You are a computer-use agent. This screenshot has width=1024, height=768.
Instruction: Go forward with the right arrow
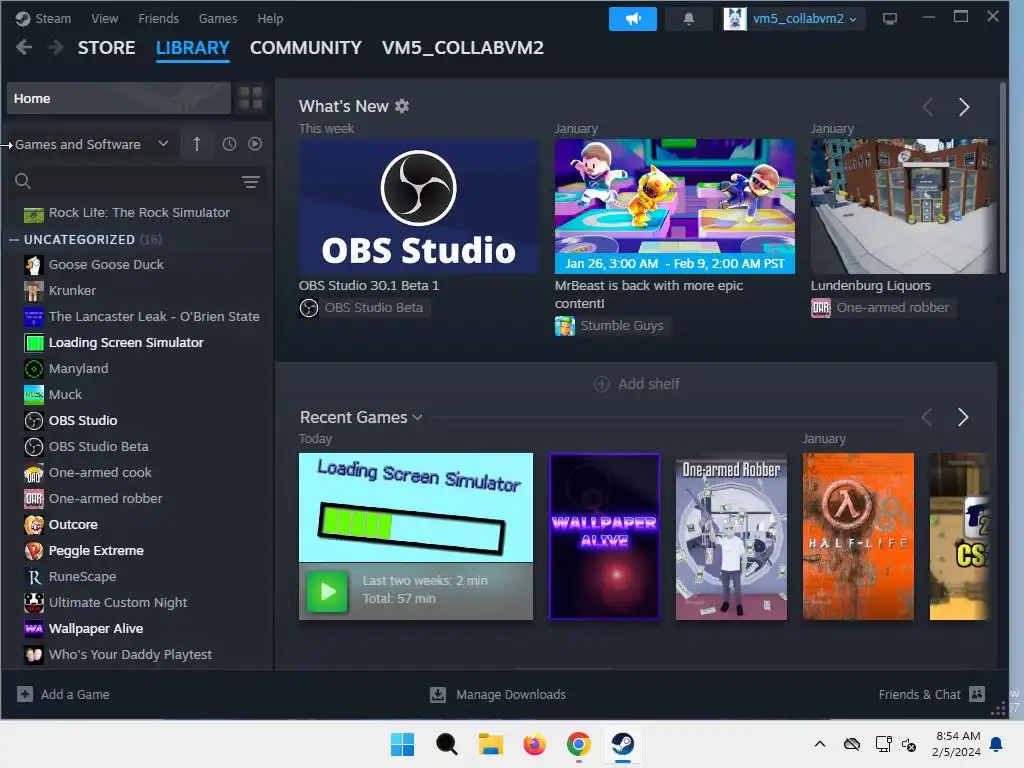click(x=56, y=47)
